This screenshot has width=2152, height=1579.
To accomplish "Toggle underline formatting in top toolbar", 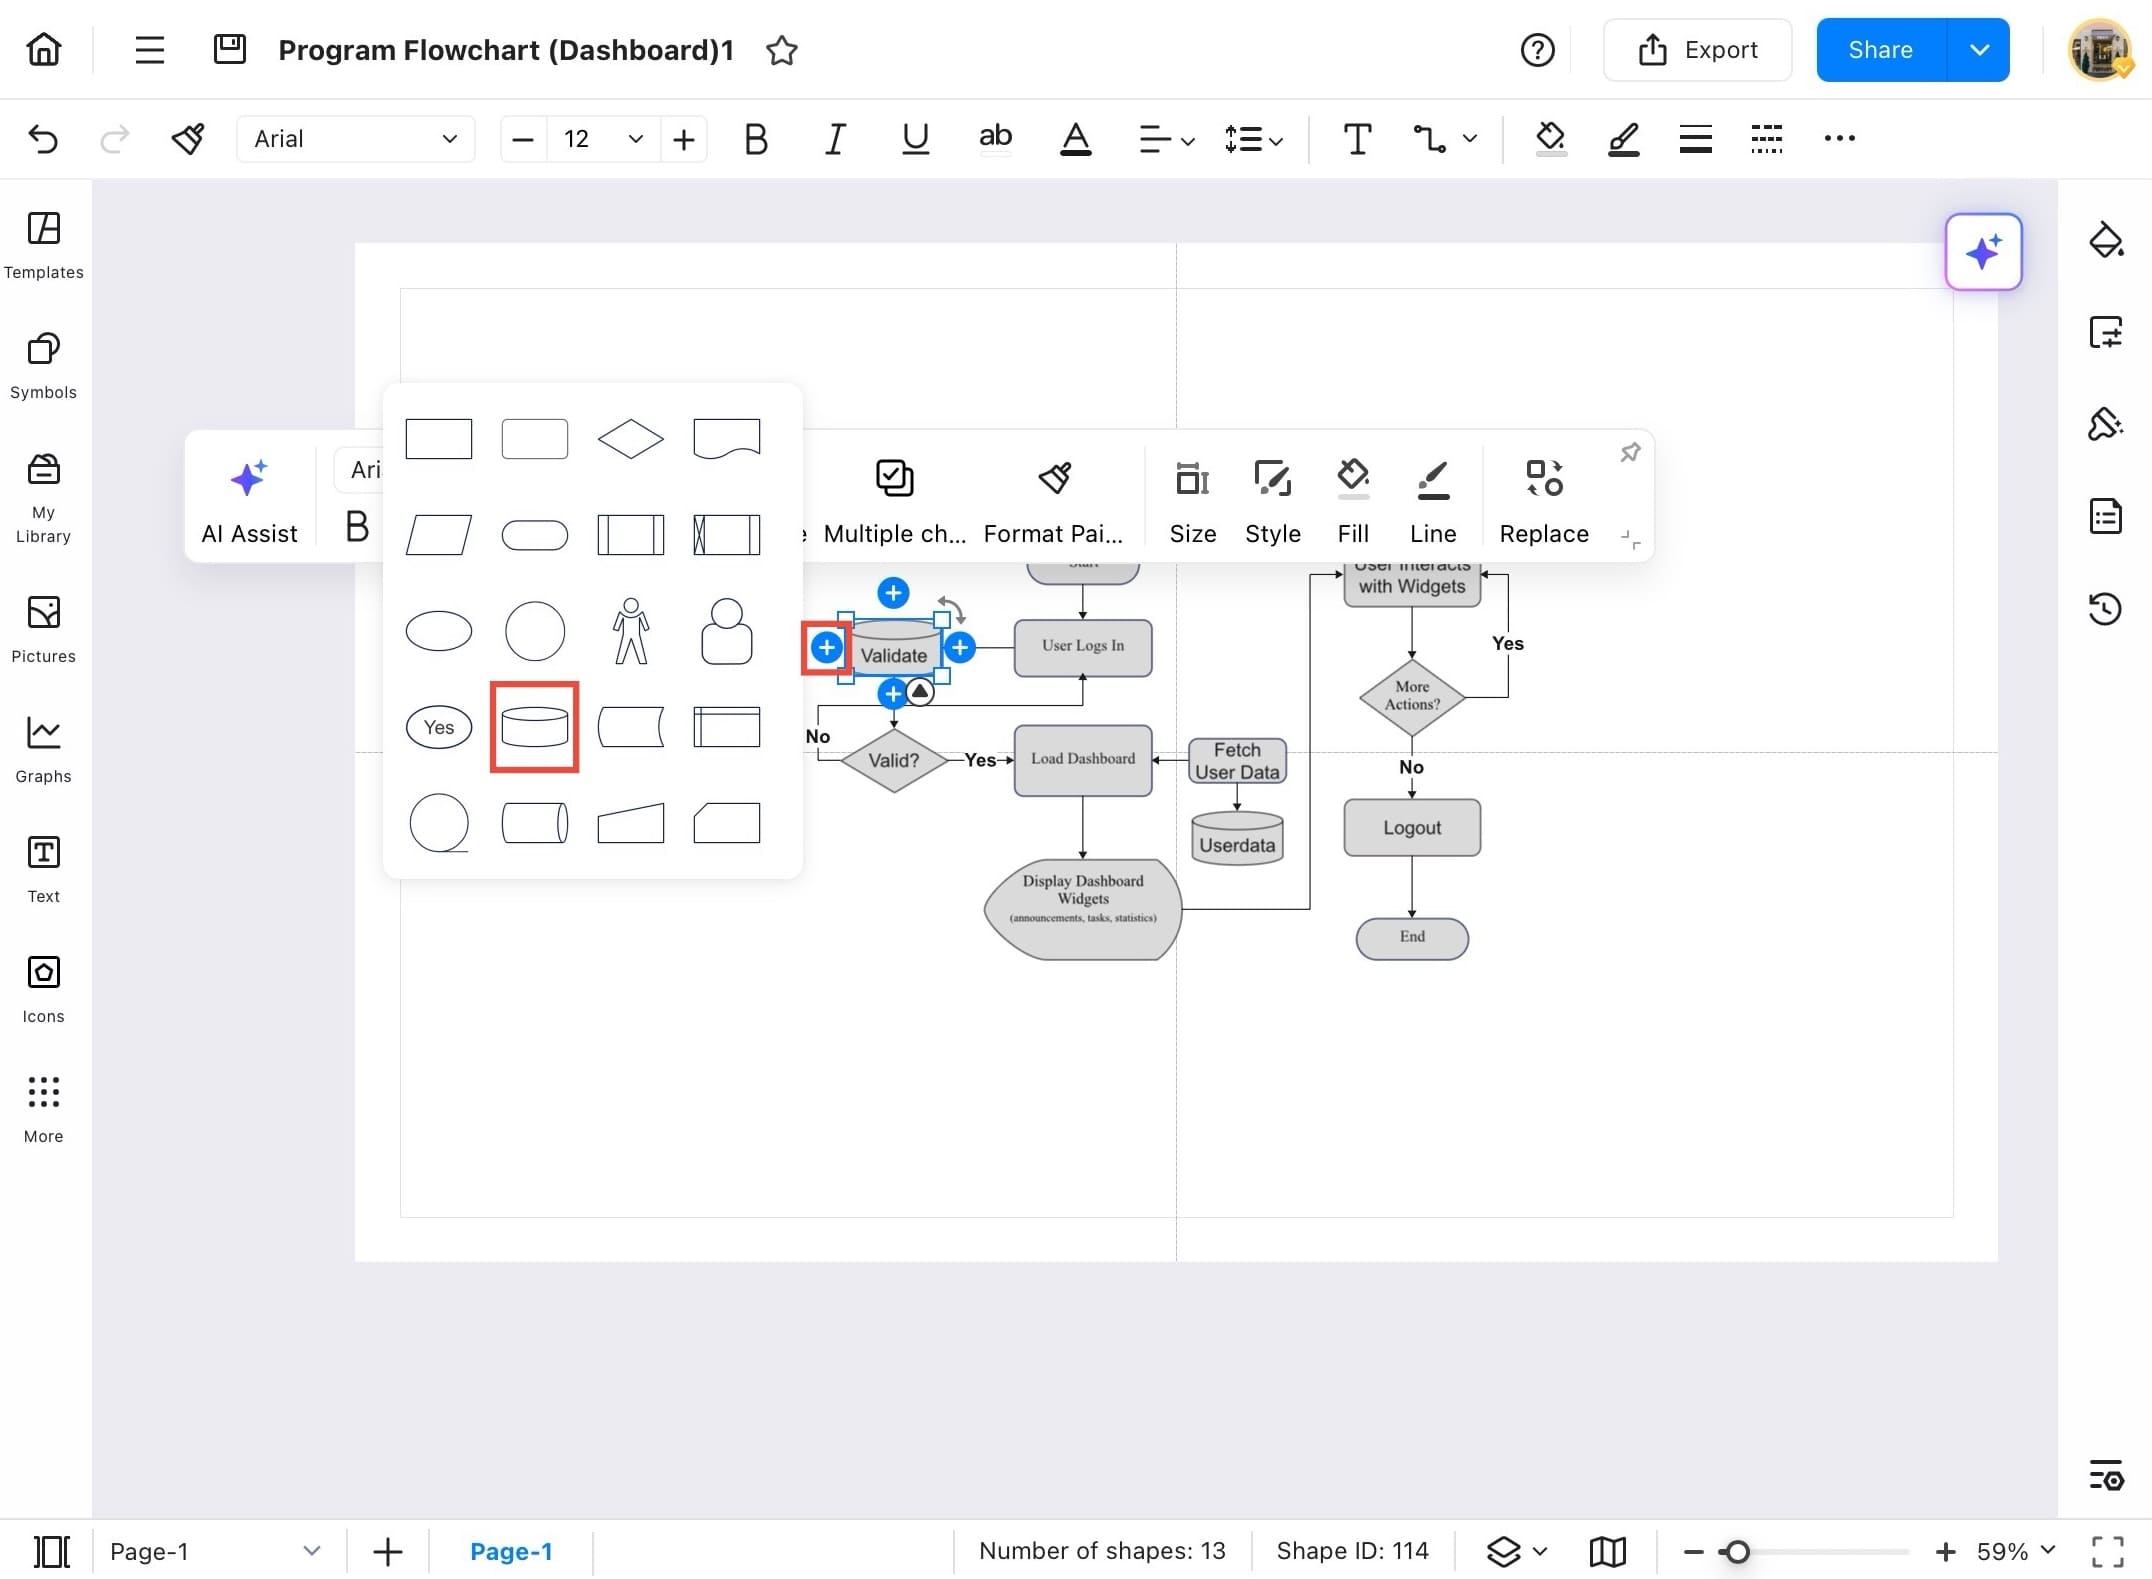I will pyautogui.click(x=915, y=138).
